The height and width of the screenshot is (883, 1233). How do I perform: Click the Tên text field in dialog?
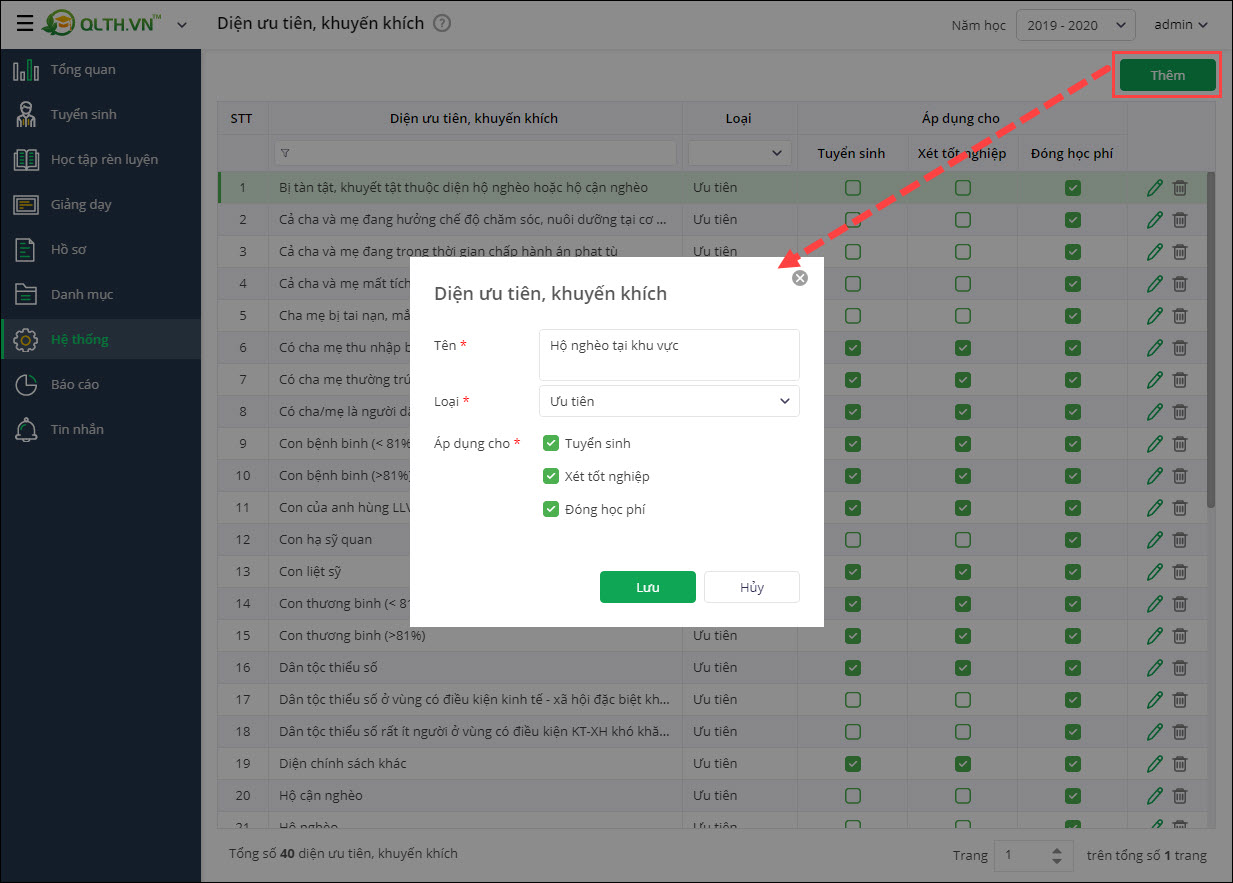point(669,355)
